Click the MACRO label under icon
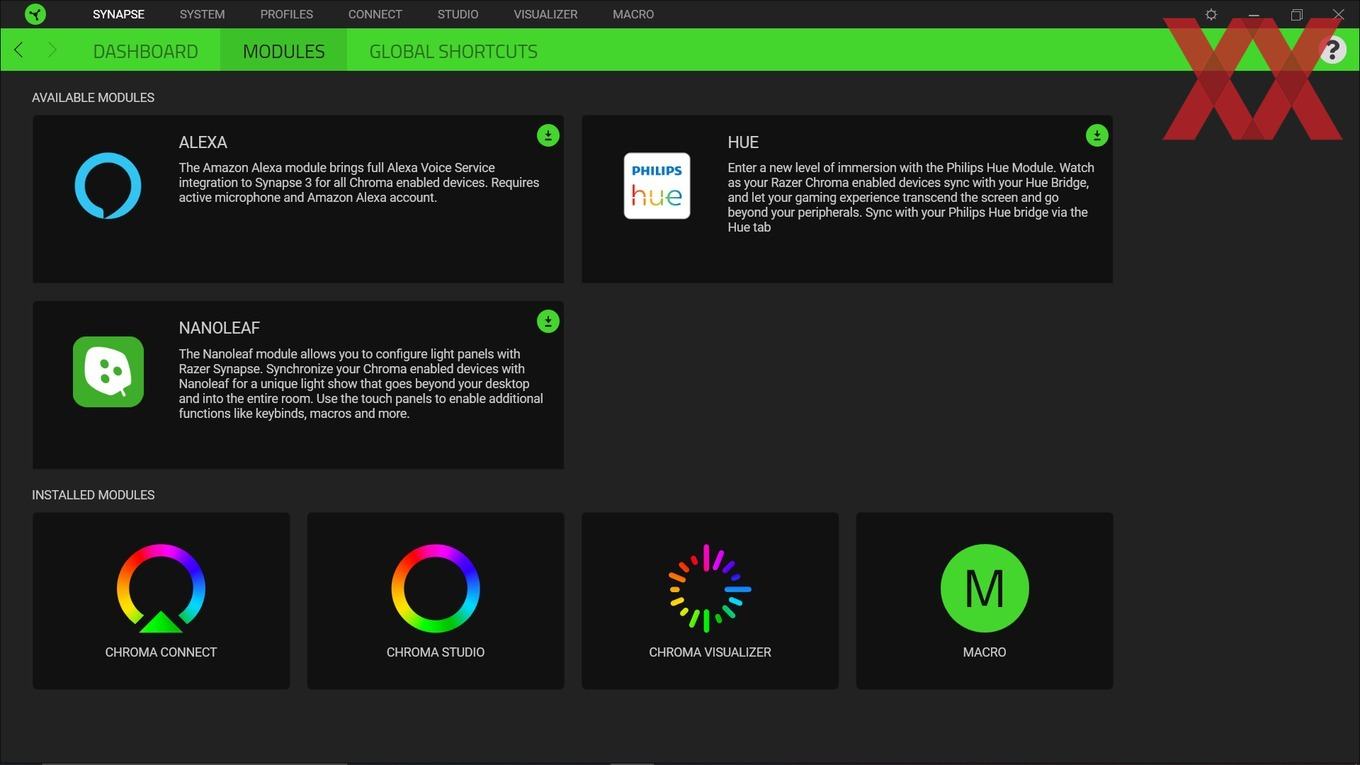 click(985, 652)
